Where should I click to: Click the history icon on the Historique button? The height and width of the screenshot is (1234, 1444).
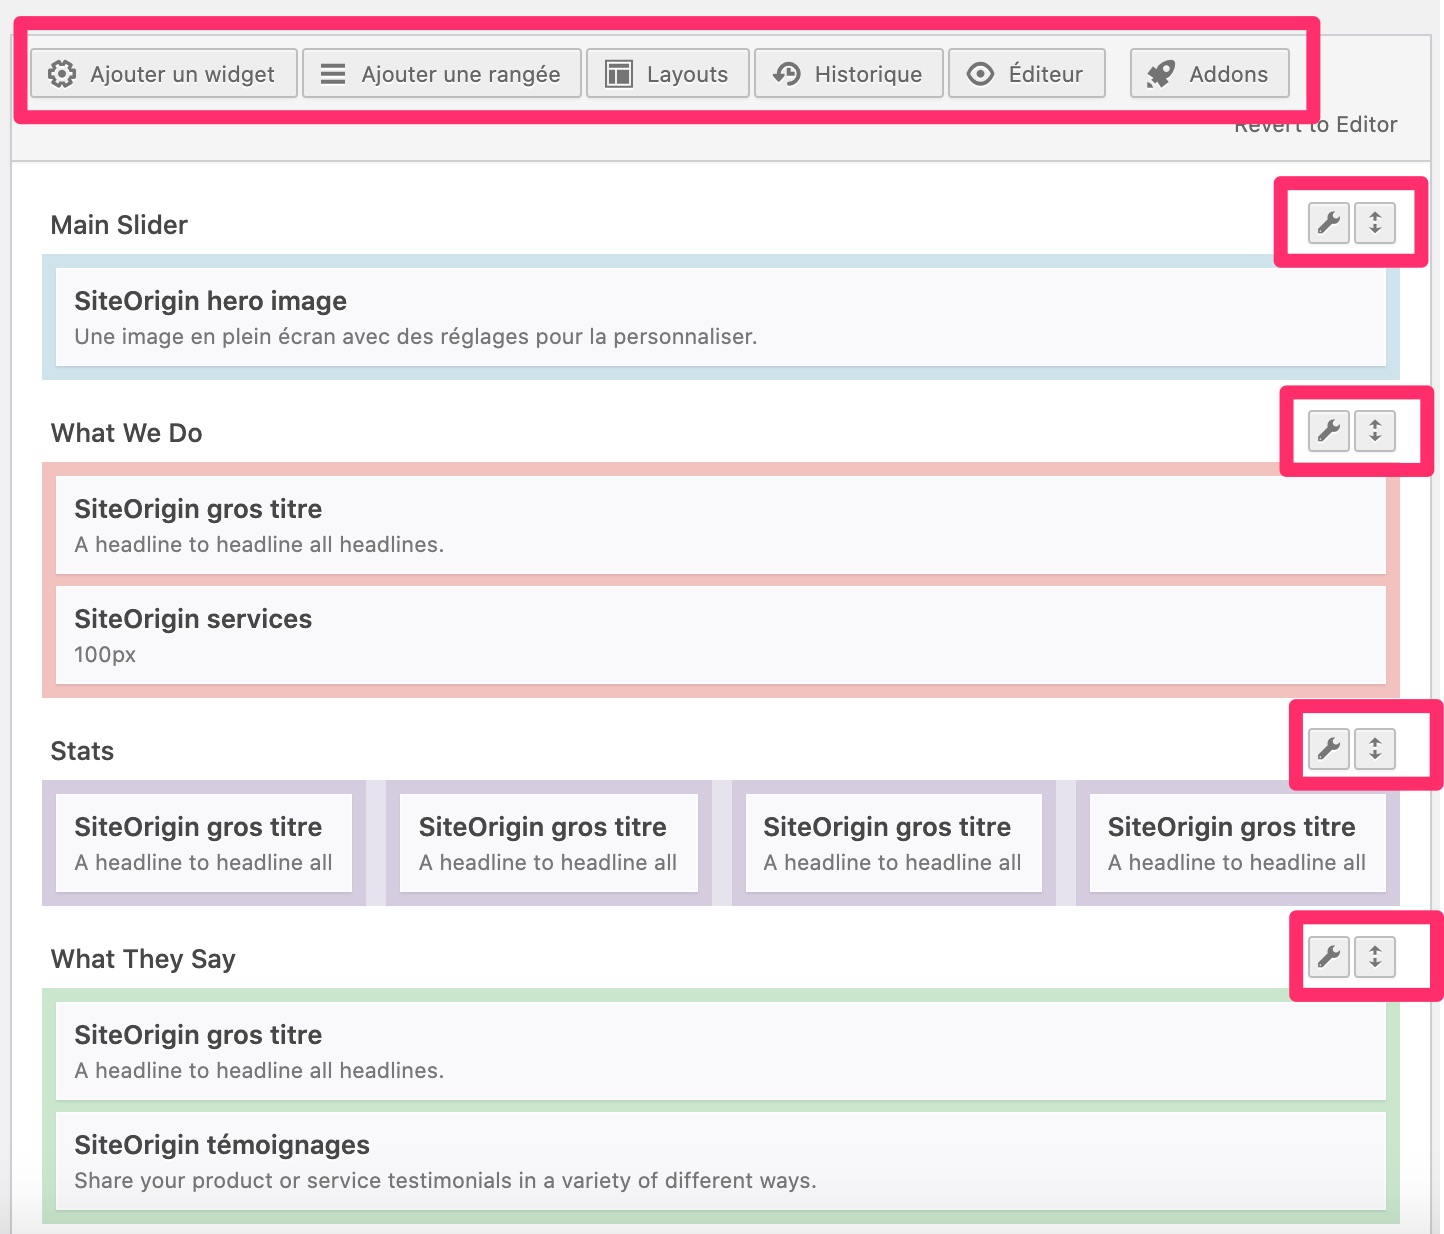pyautogui.click(x=786, y=73)
